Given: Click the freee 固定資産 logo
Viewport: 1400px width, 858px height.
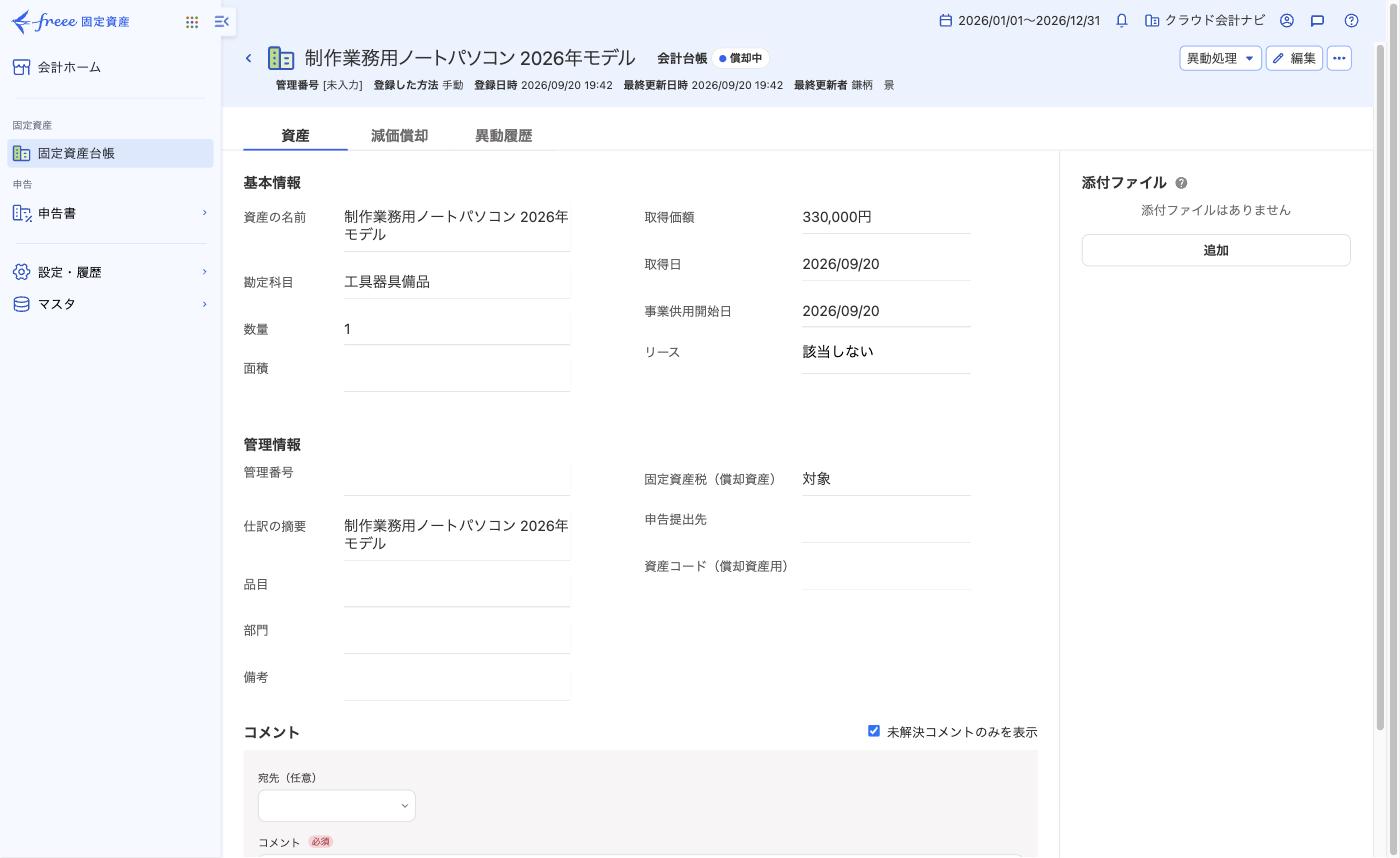Looking at the screenshot, I should [x=70, y=21].
